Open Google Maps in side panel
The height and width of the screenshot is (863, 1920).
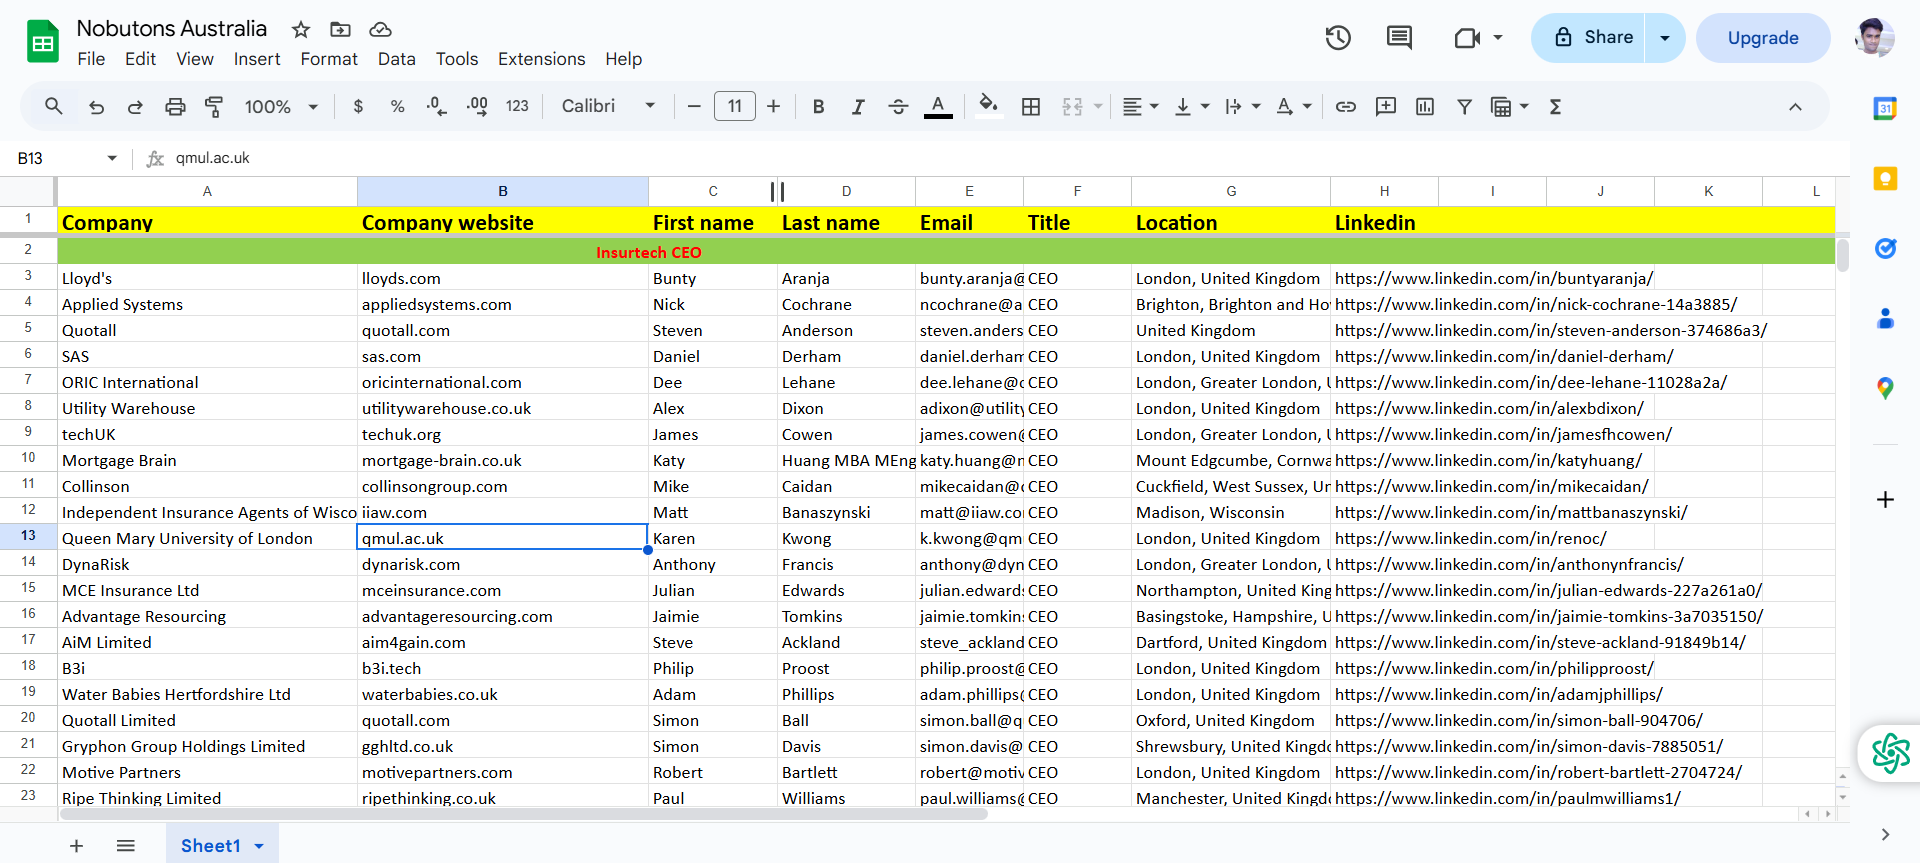pos(1885,389)
